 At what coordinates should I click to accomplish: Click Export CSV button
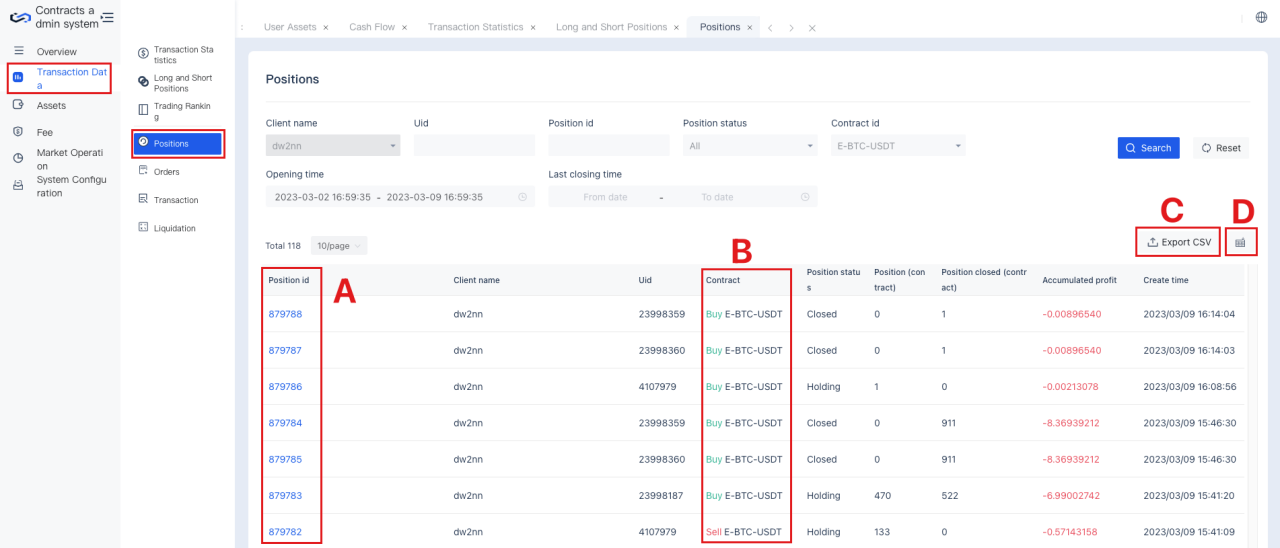pos(1178,242)
